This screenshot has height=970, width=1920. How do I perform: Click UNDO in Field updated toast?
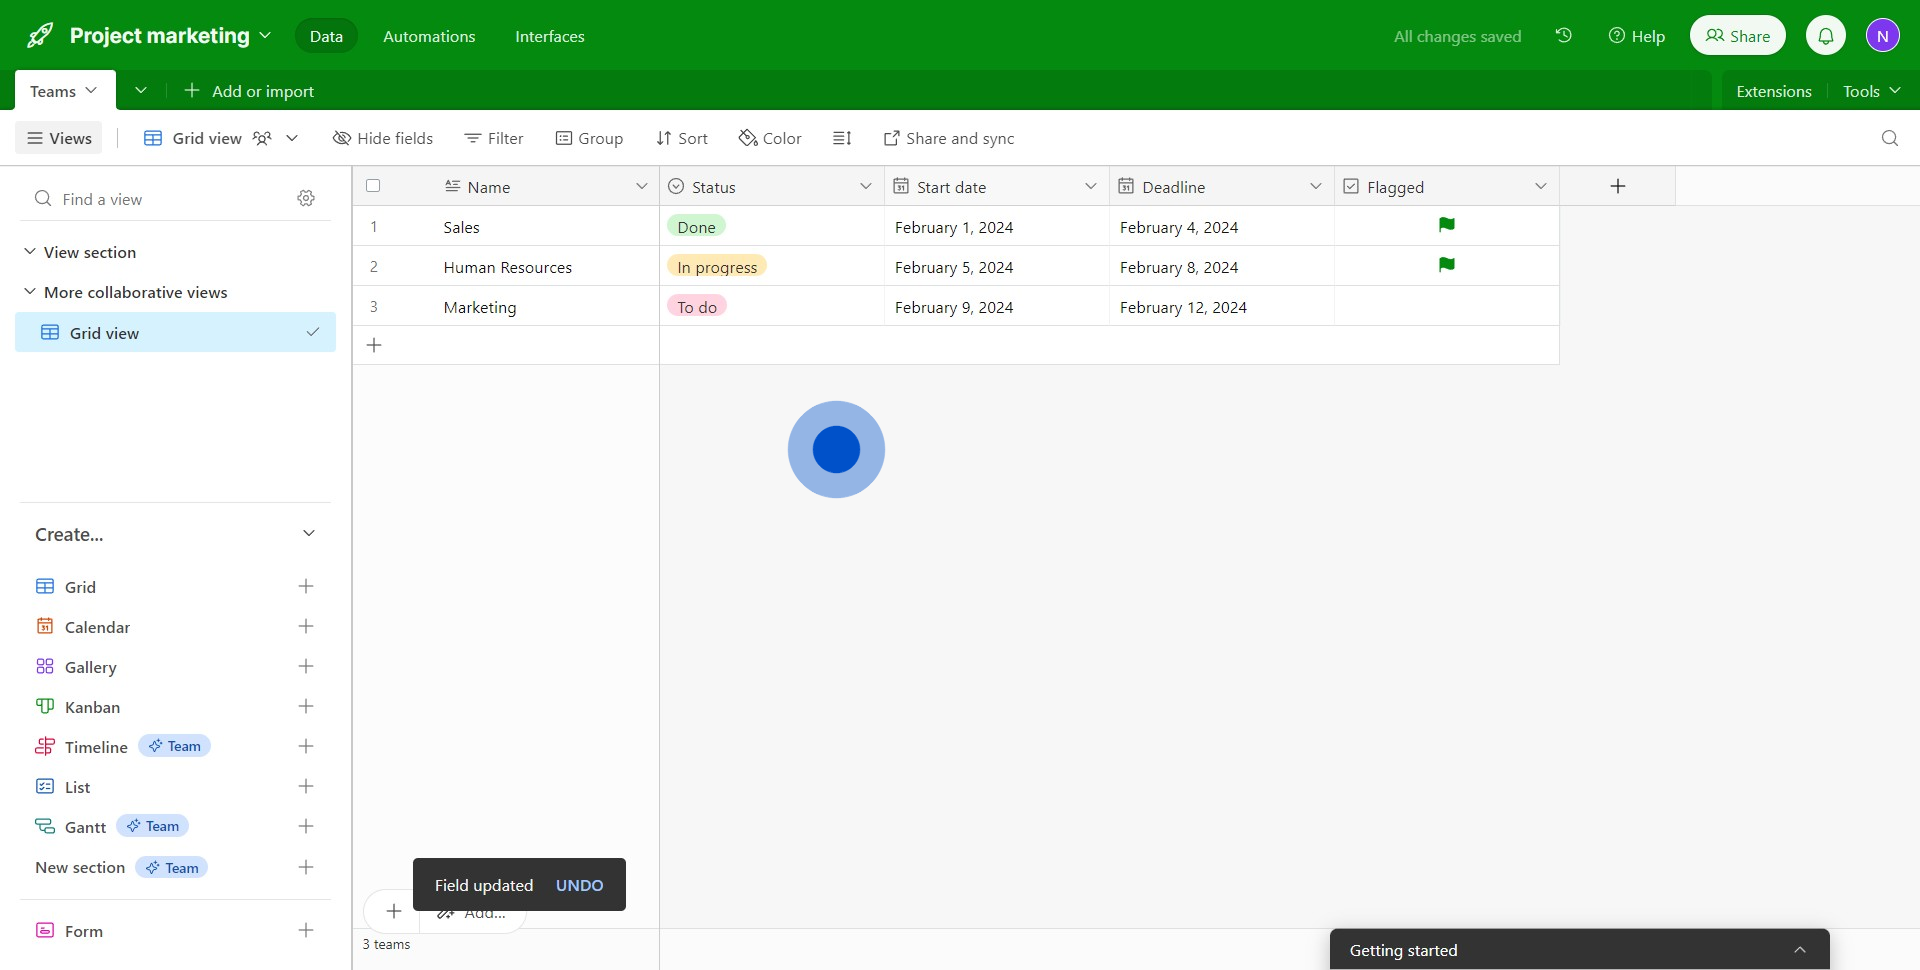[580, 885]
